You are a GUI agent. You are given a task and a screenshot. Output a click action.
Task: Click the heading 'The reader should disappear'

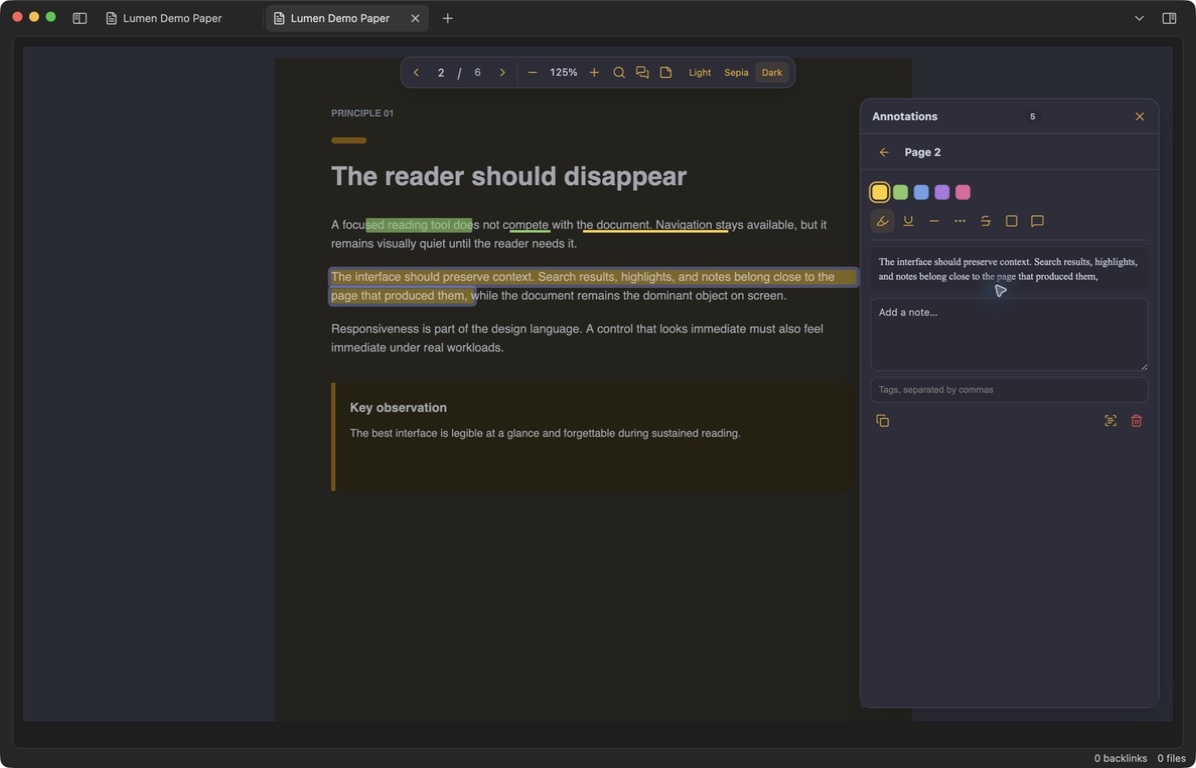coord(509,176)
